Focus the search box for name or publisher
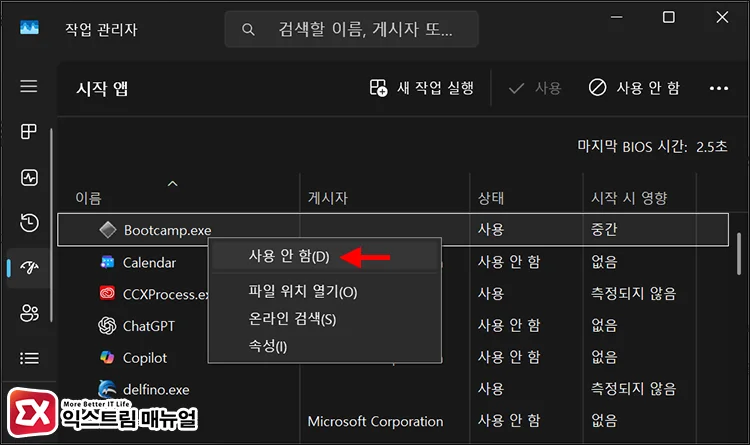750x445 pixels. click(352, 30)
